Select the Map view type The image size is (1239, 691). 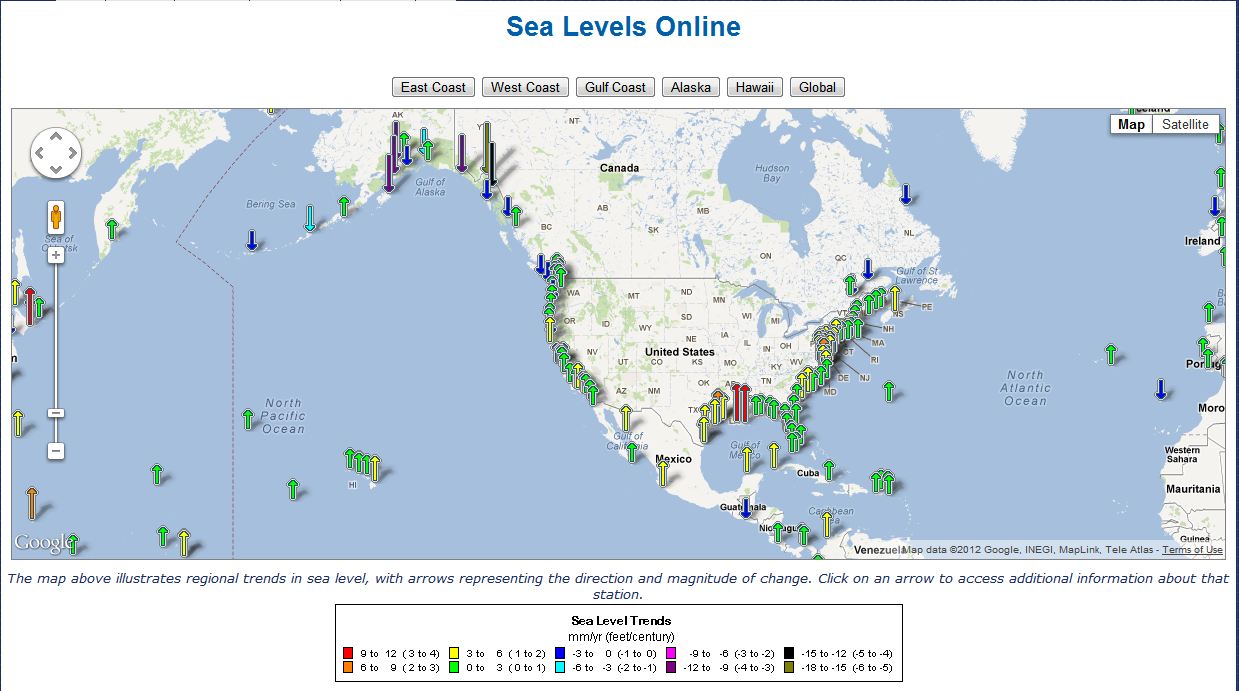pos(1131,124)
